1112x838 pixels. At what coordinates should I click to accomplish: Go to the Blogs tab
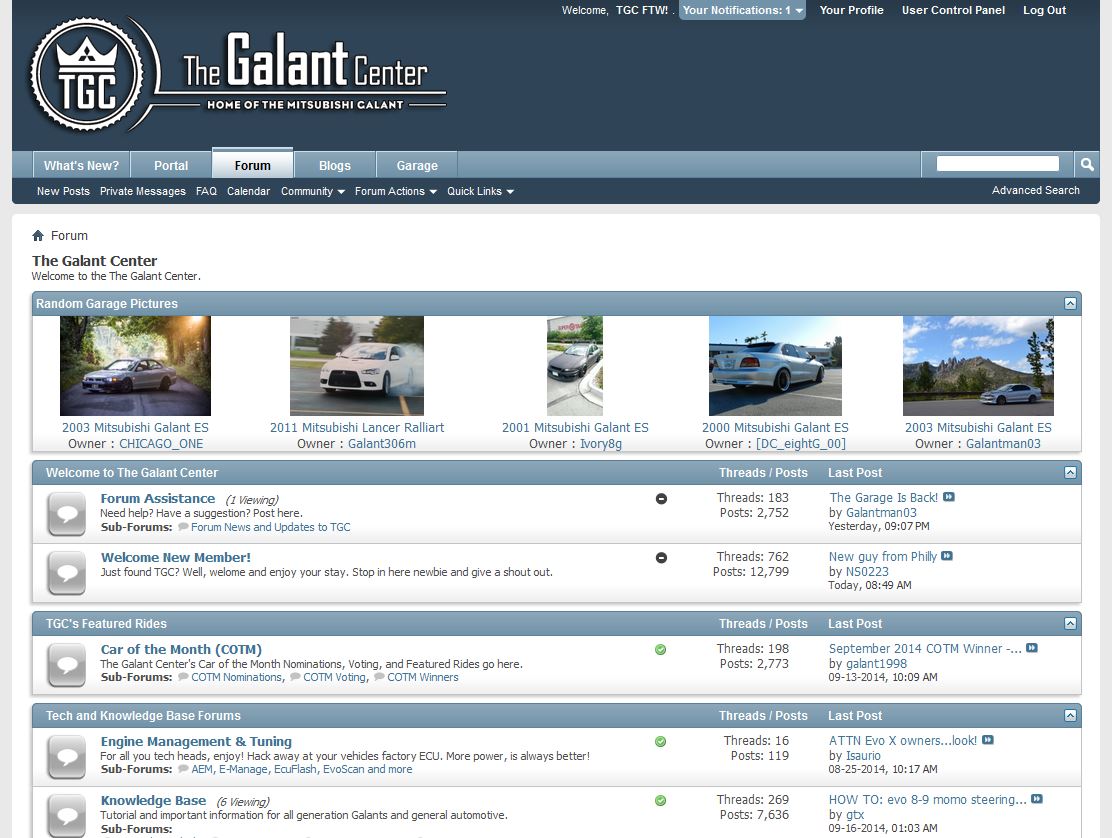coord(335,165)
